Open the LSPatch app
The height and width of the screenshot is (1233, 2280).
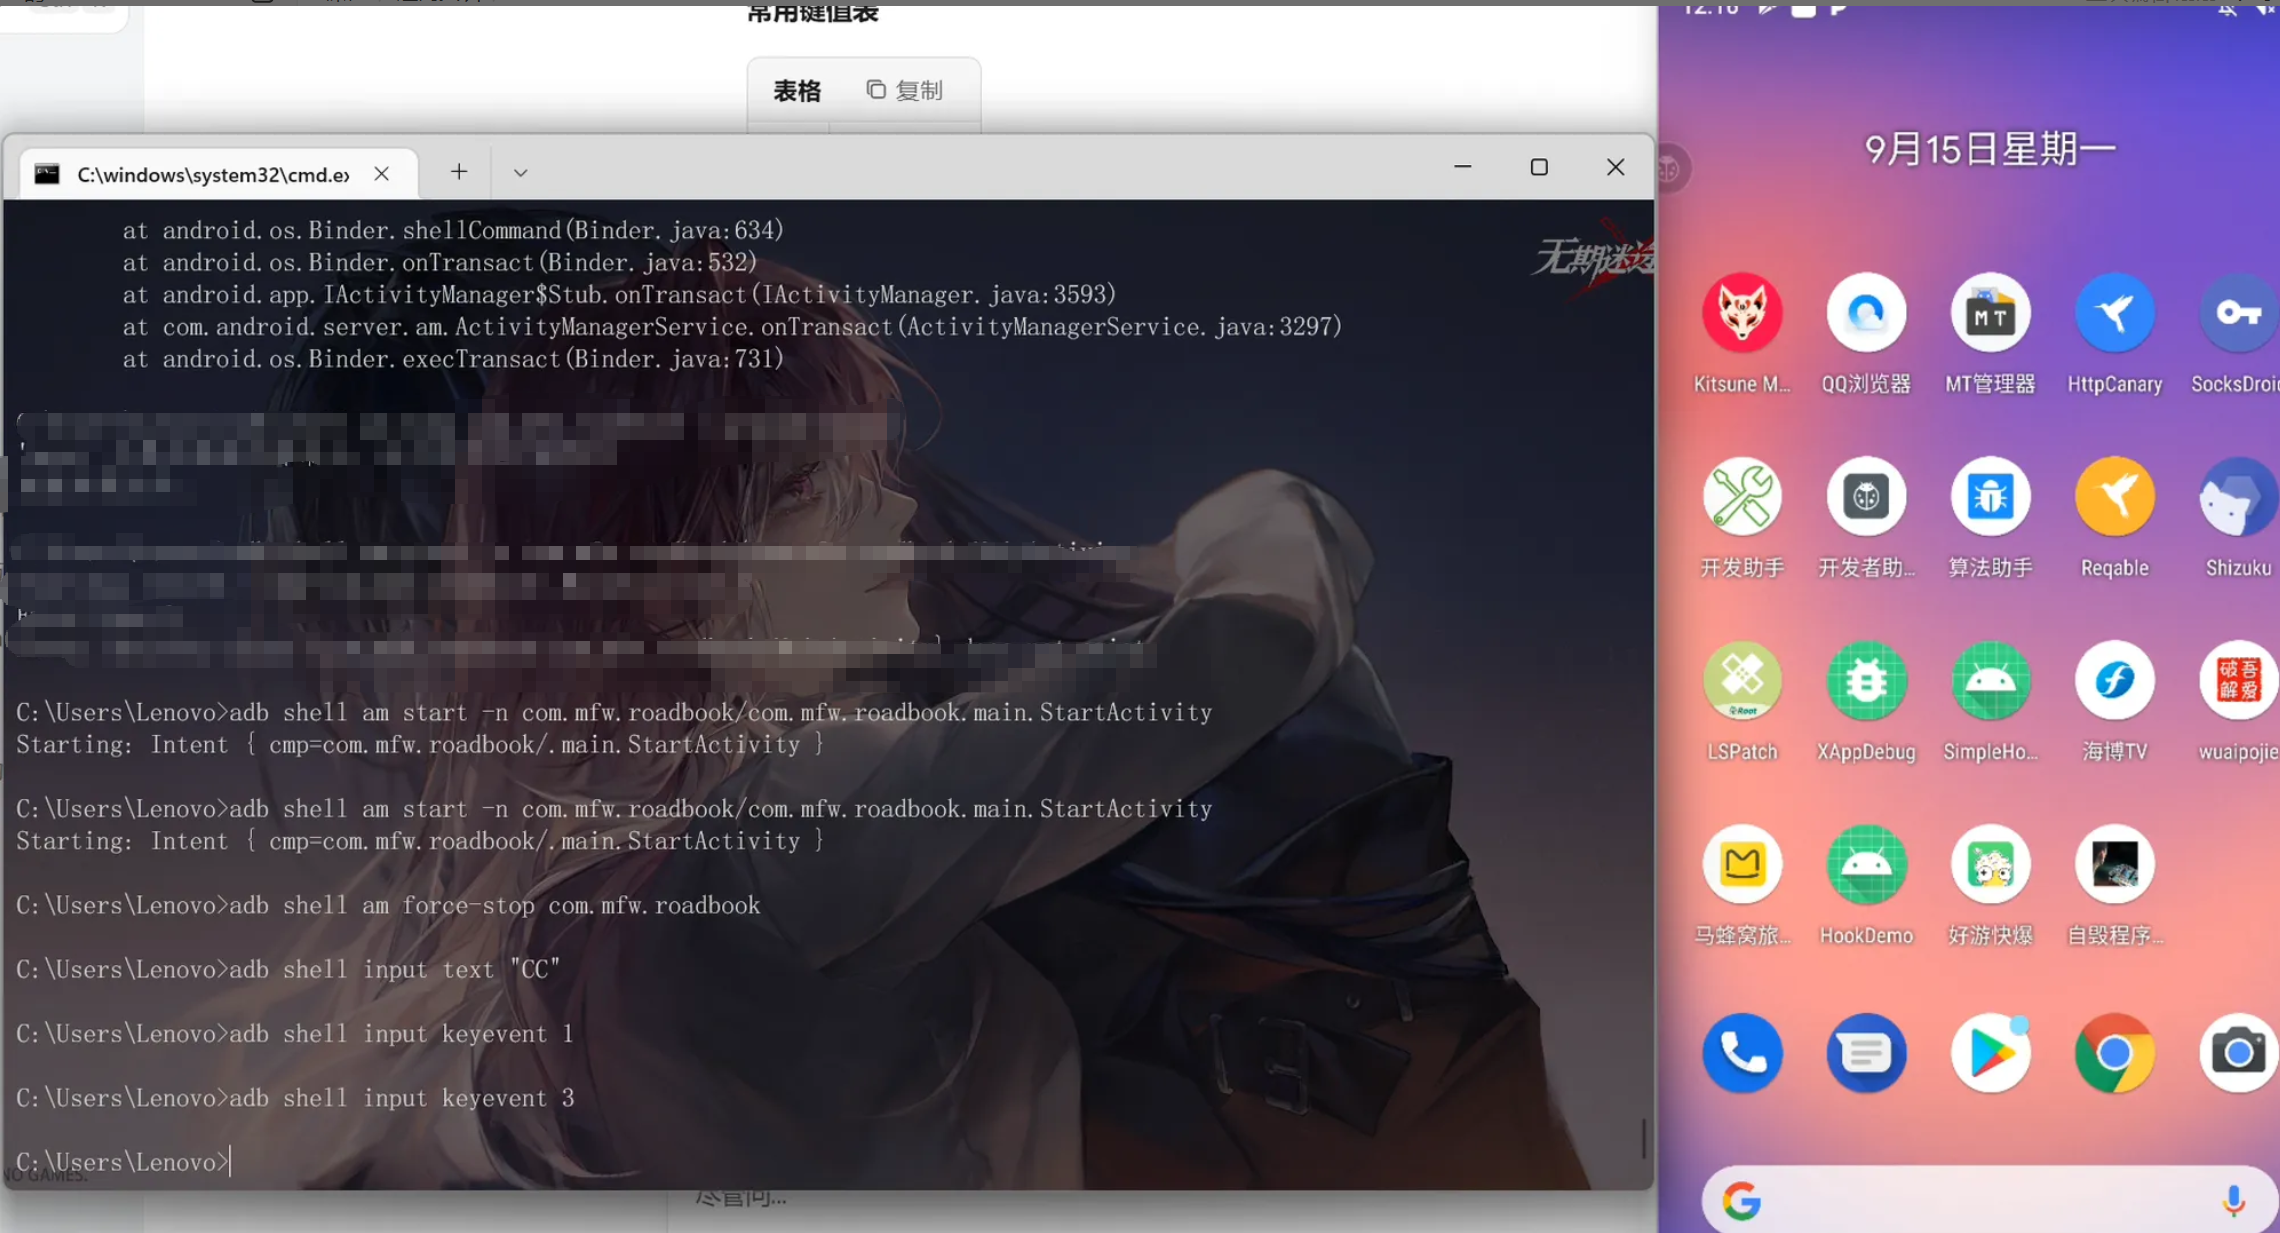[x=1741, y=681]
